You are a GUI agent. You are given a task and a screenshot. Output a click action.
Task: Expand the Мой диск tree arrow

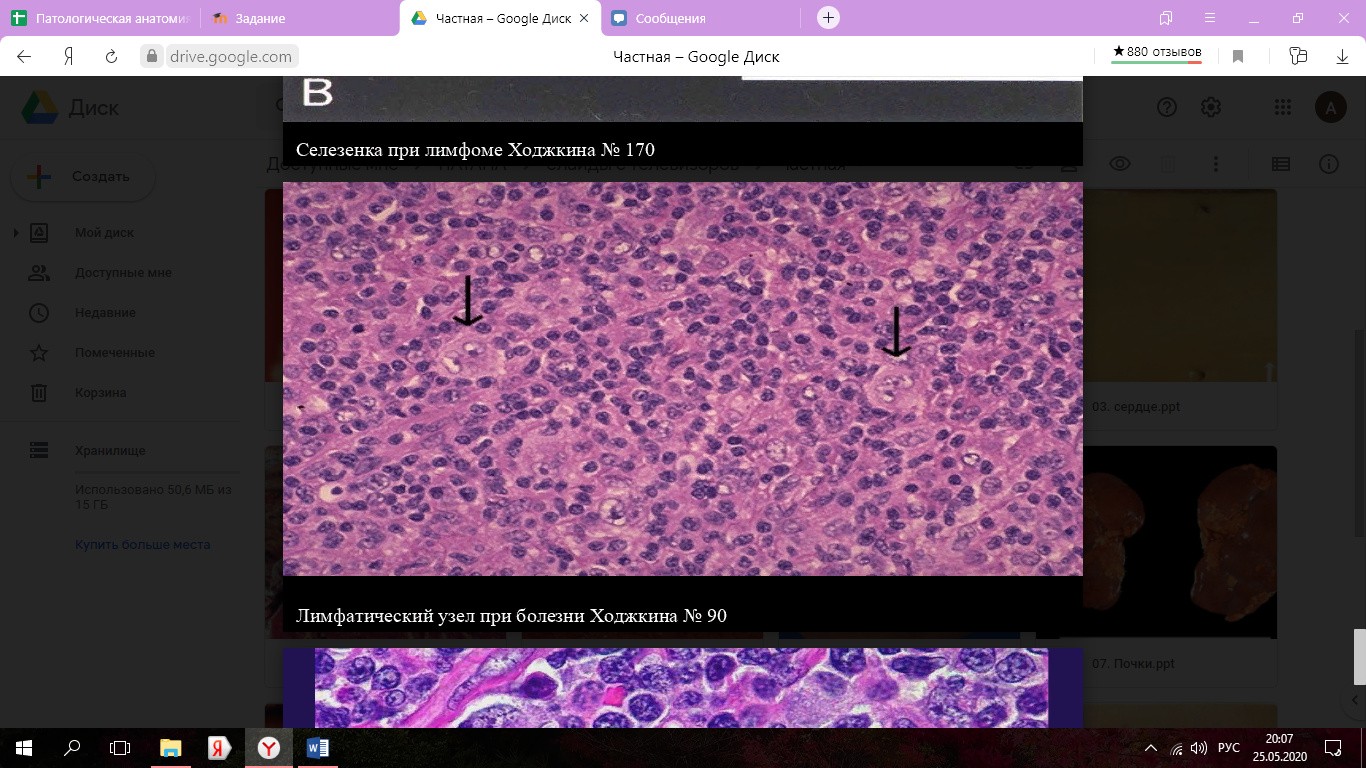[x=15, y=233]
